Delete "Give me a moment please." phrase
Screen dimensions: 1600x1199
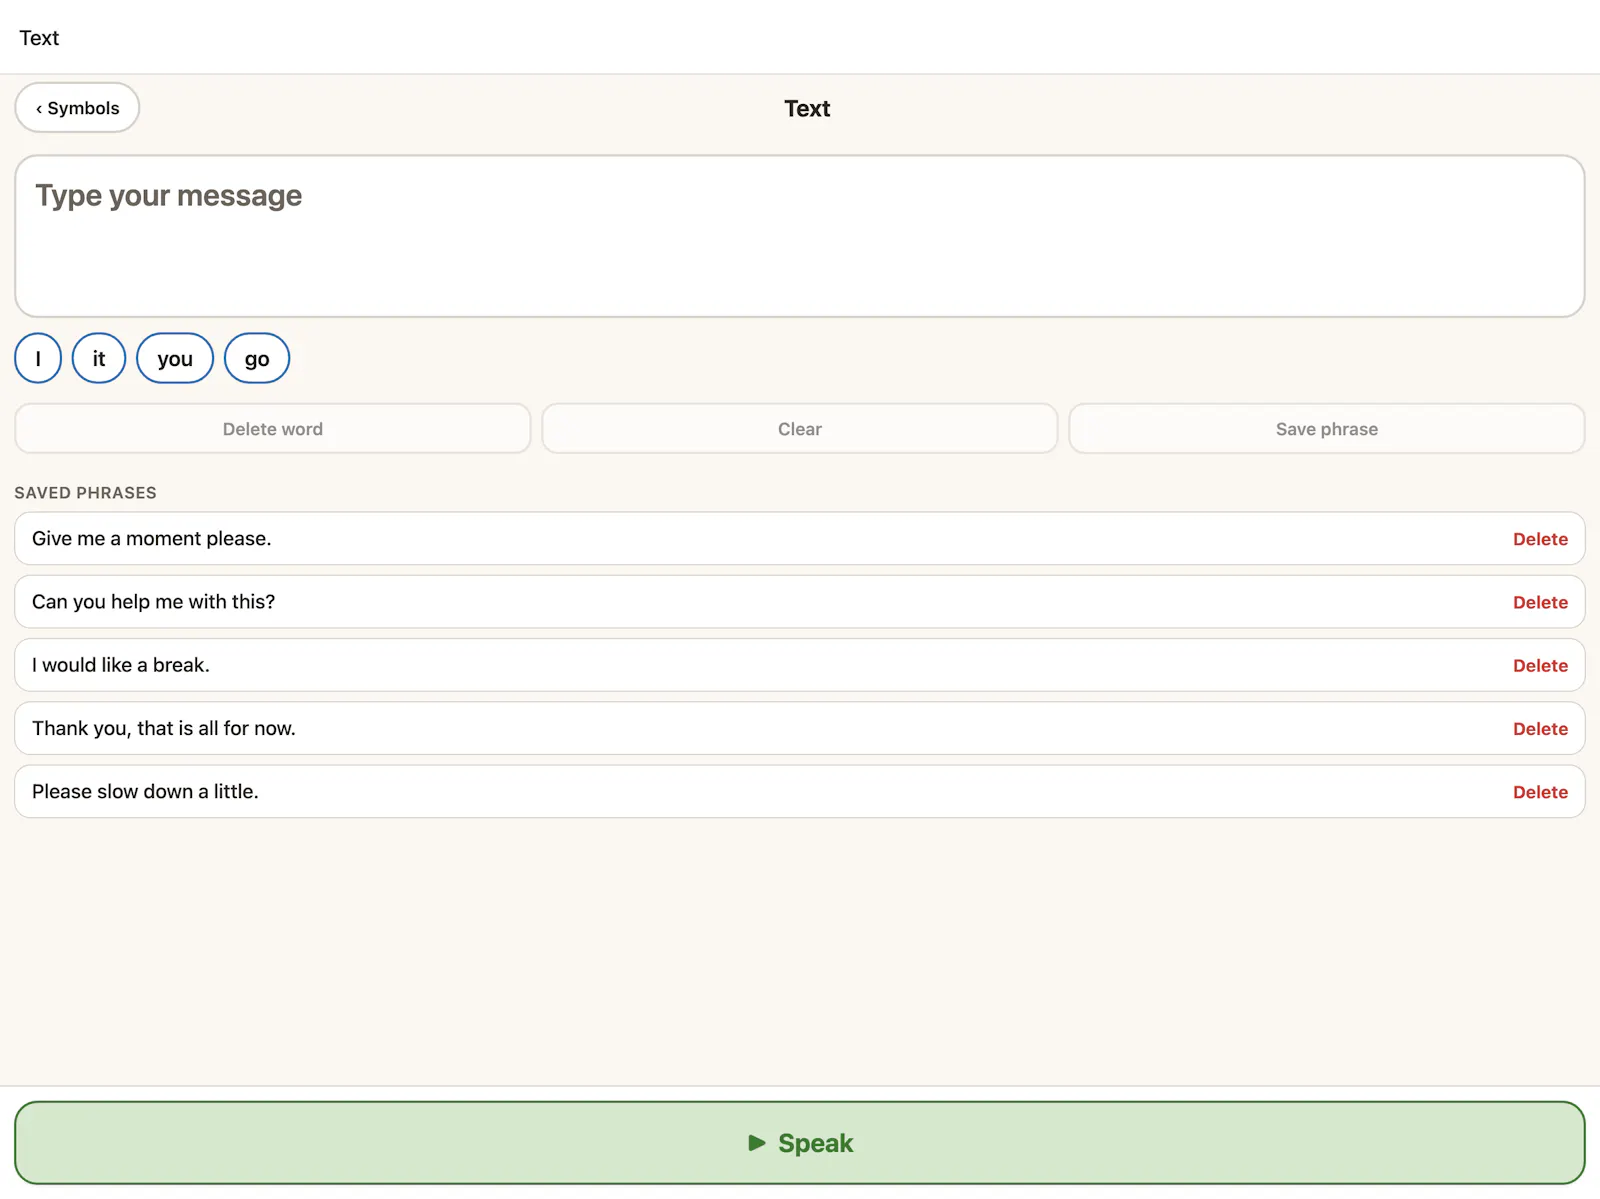point(1540,539)
